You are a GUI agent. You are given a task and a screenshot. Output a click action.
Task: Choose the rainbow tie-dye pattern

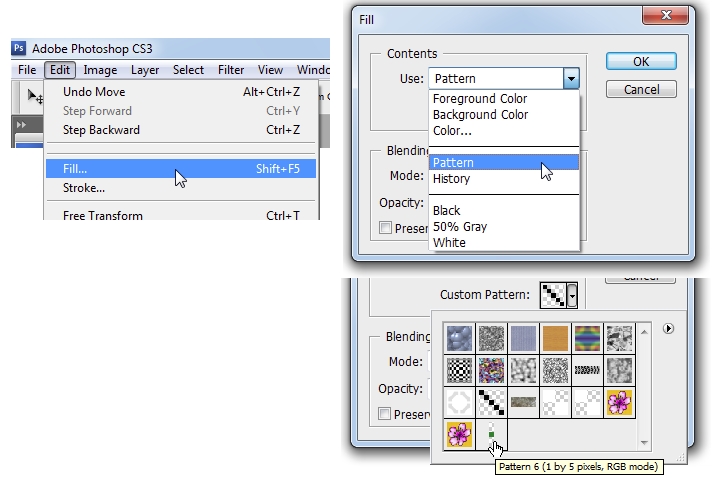pos(587,338)
